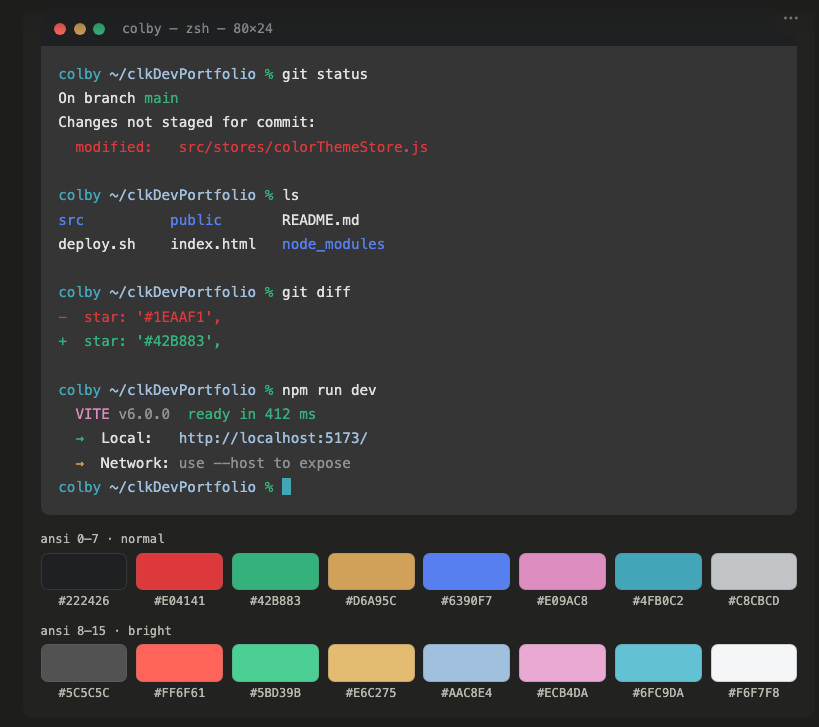Choose the #4FB0C2 cyan swatch
Screen dimensions: 819x727
pyautogui.click(x=658, y=571)
